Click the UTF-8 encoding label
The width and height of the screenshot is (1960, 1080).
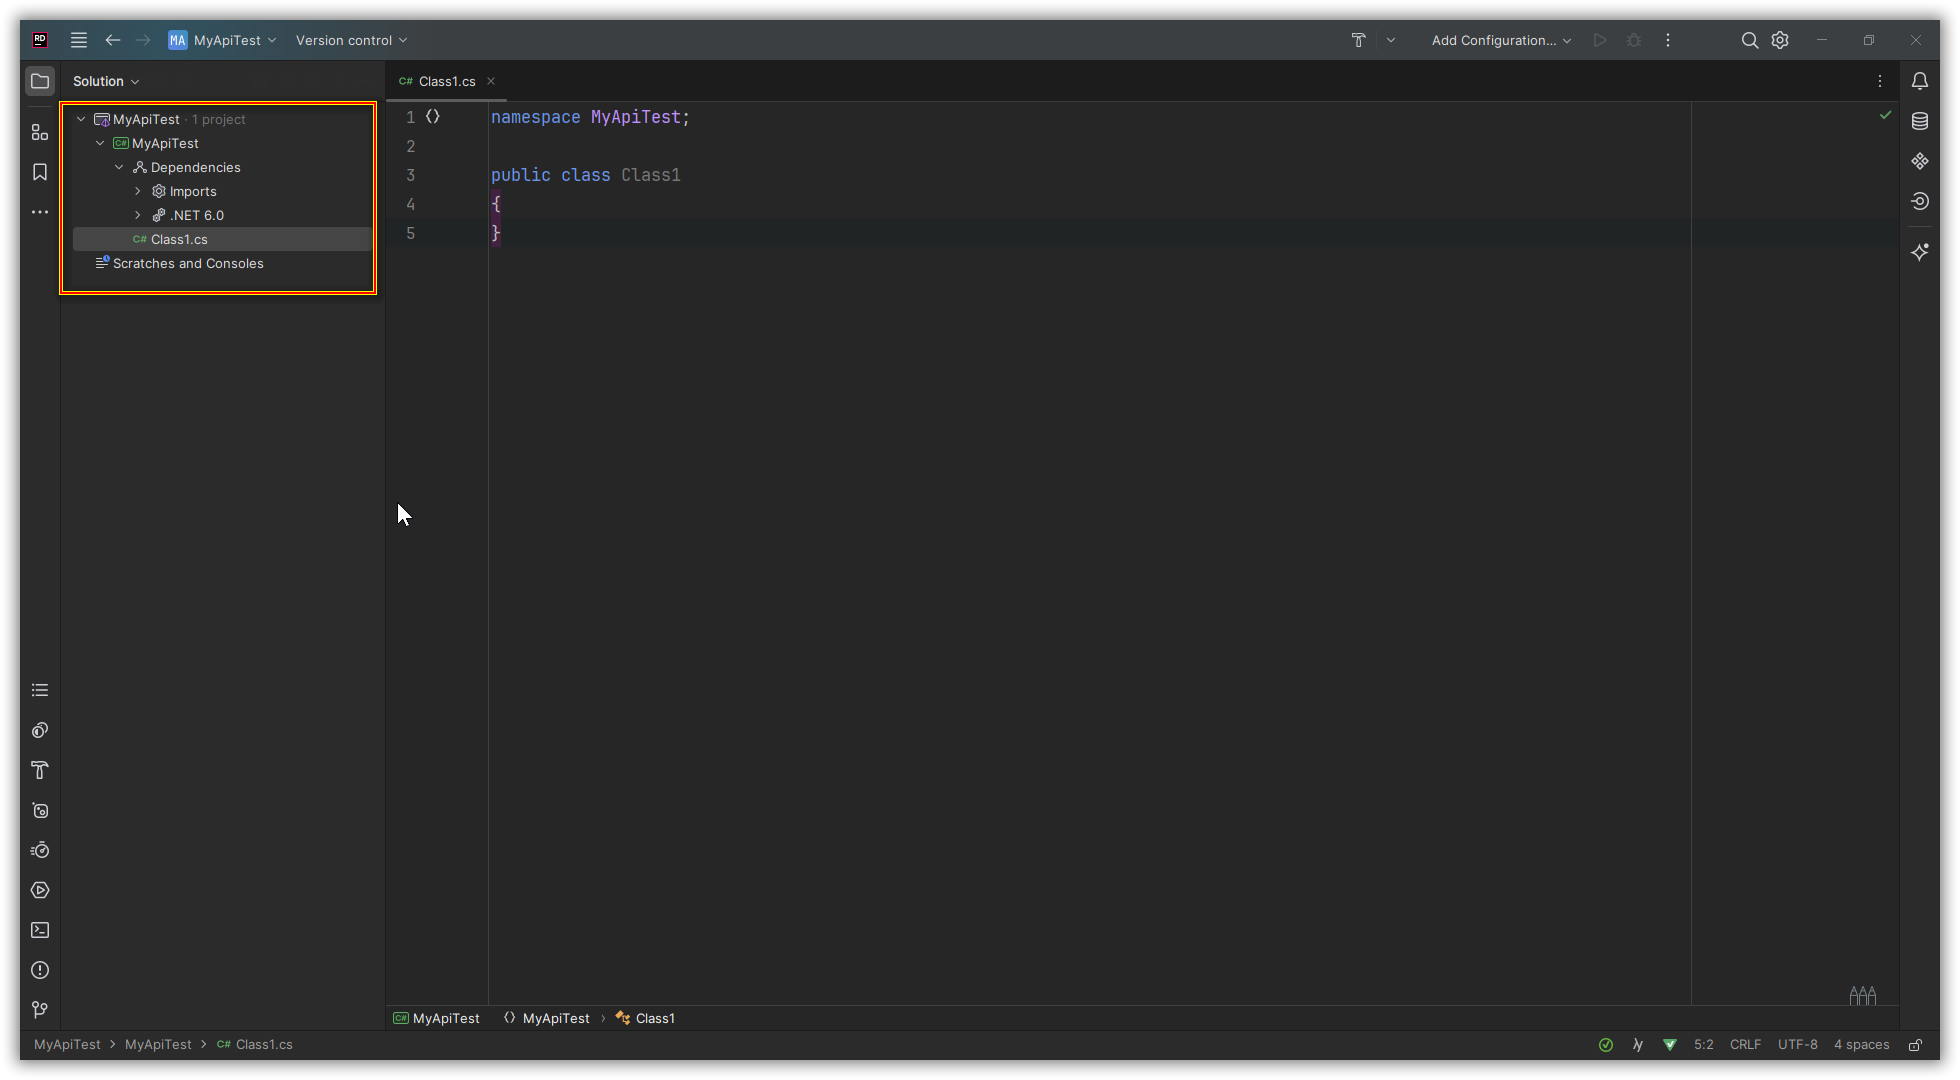tap(1797, 1044)
